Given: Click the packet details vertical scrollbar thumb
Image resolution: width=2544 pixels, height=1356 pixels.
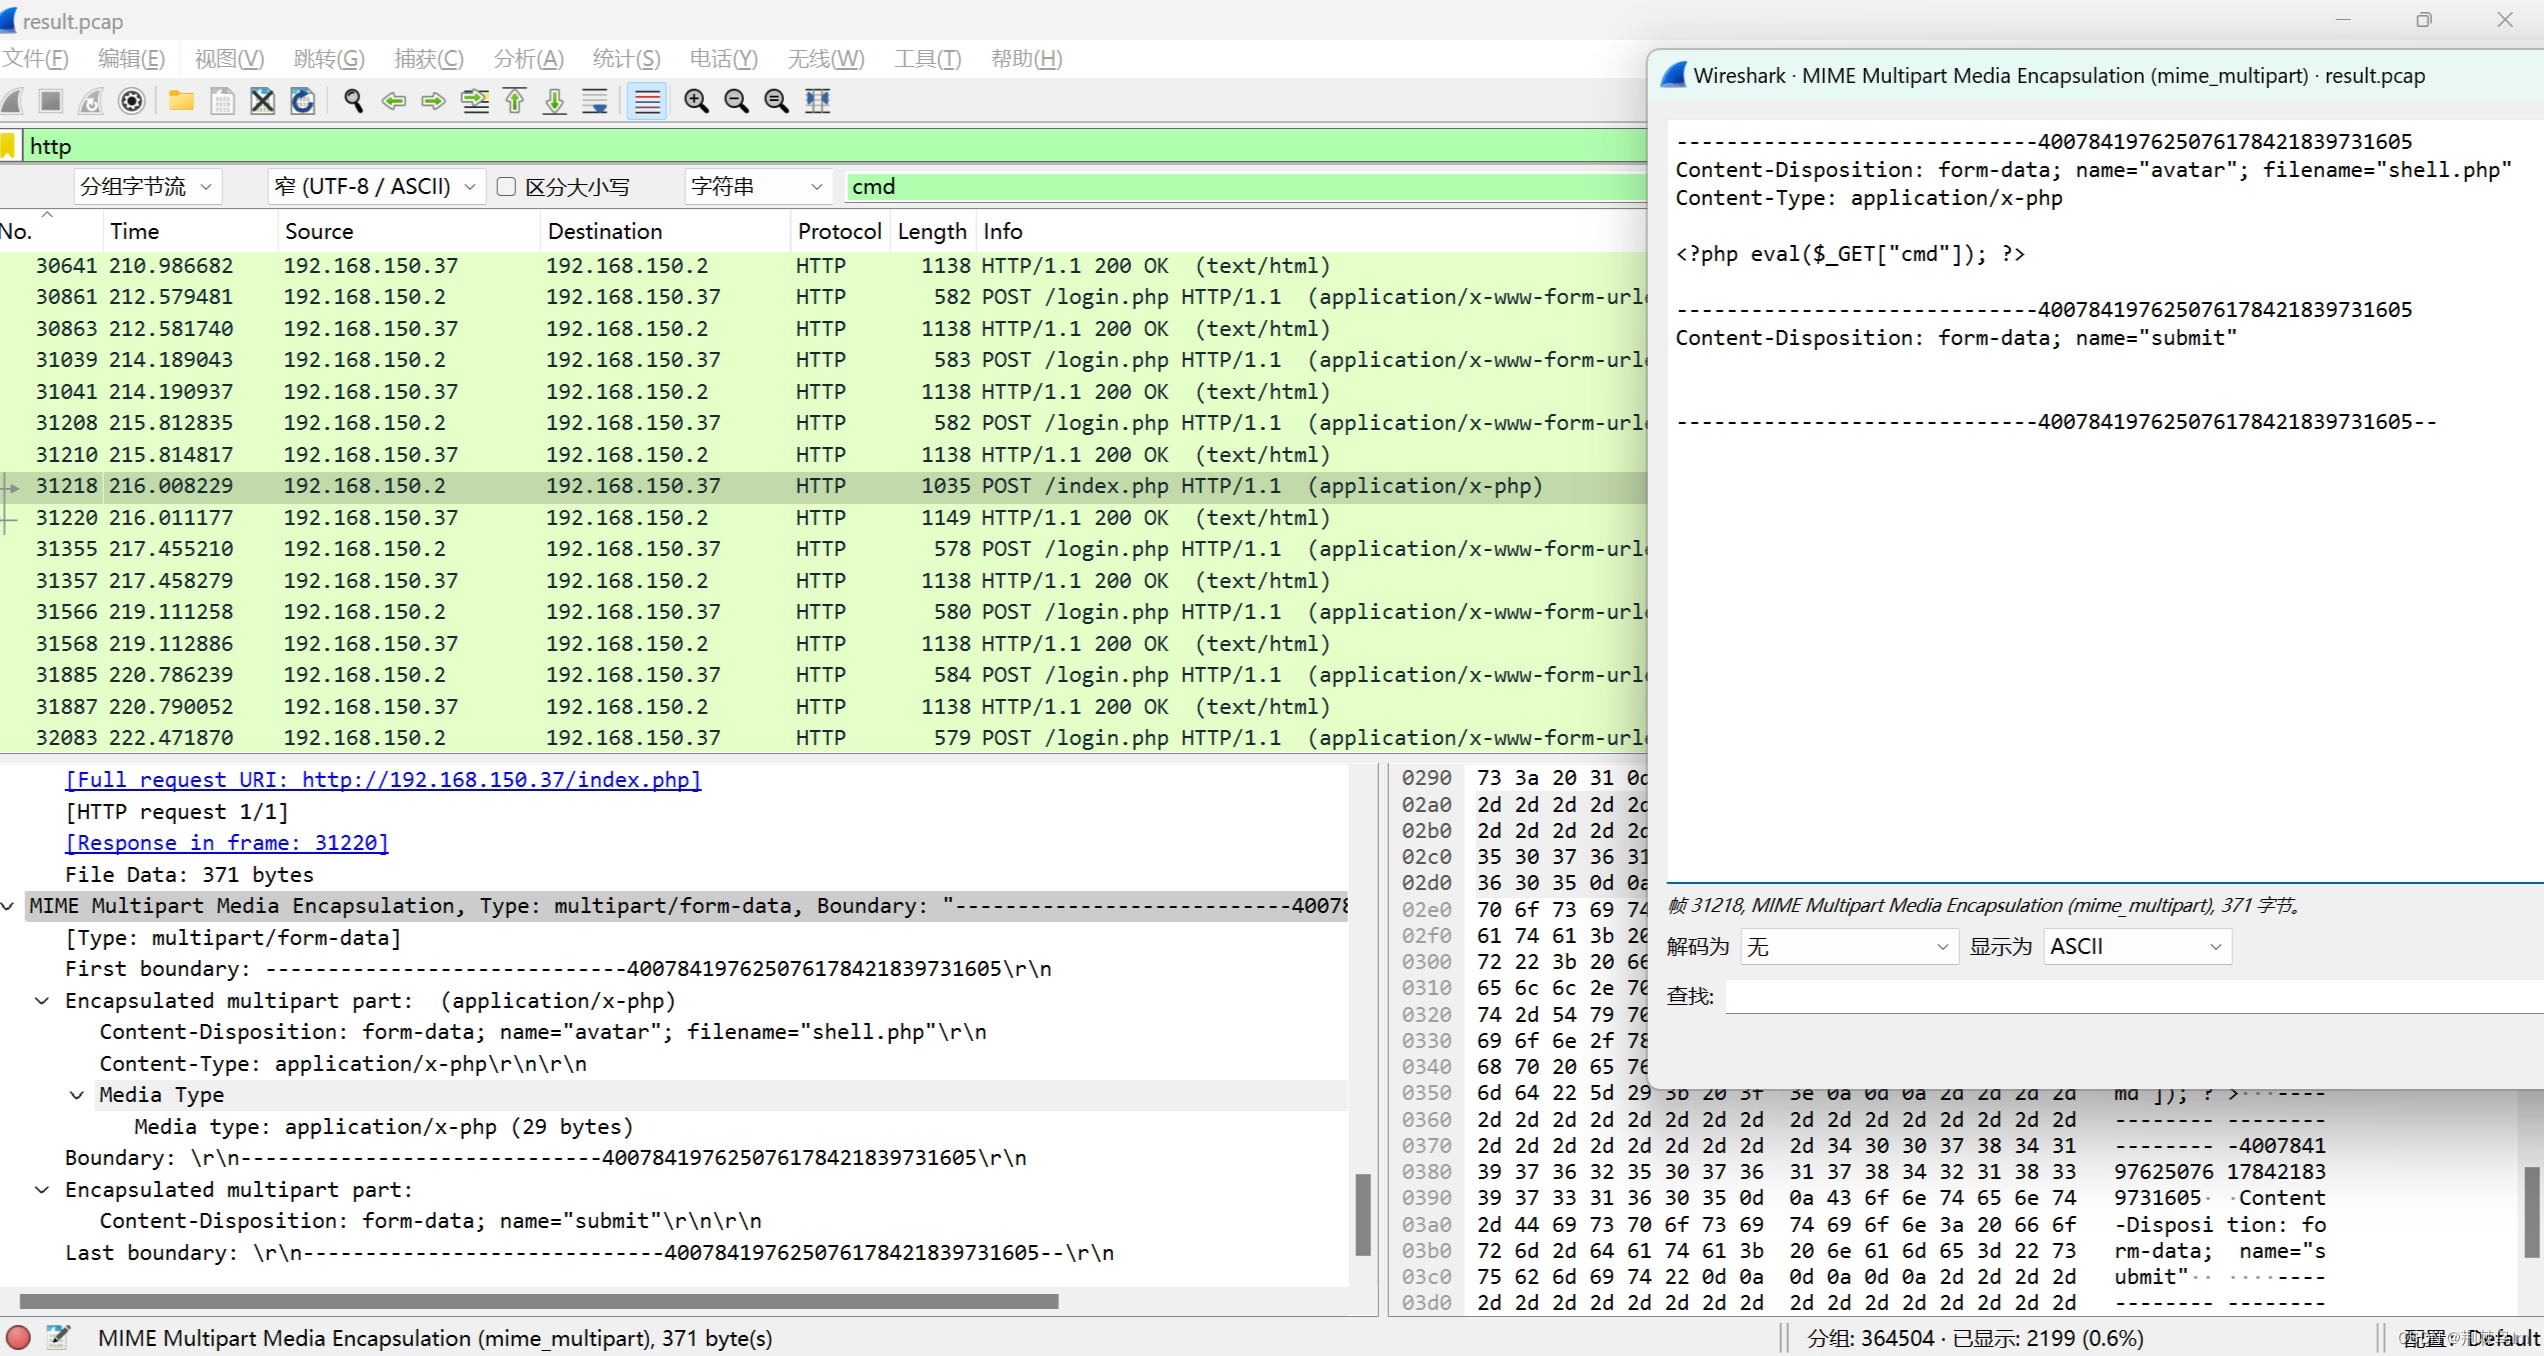Looking at the screenshot, I should (x=1362, y=1214).
